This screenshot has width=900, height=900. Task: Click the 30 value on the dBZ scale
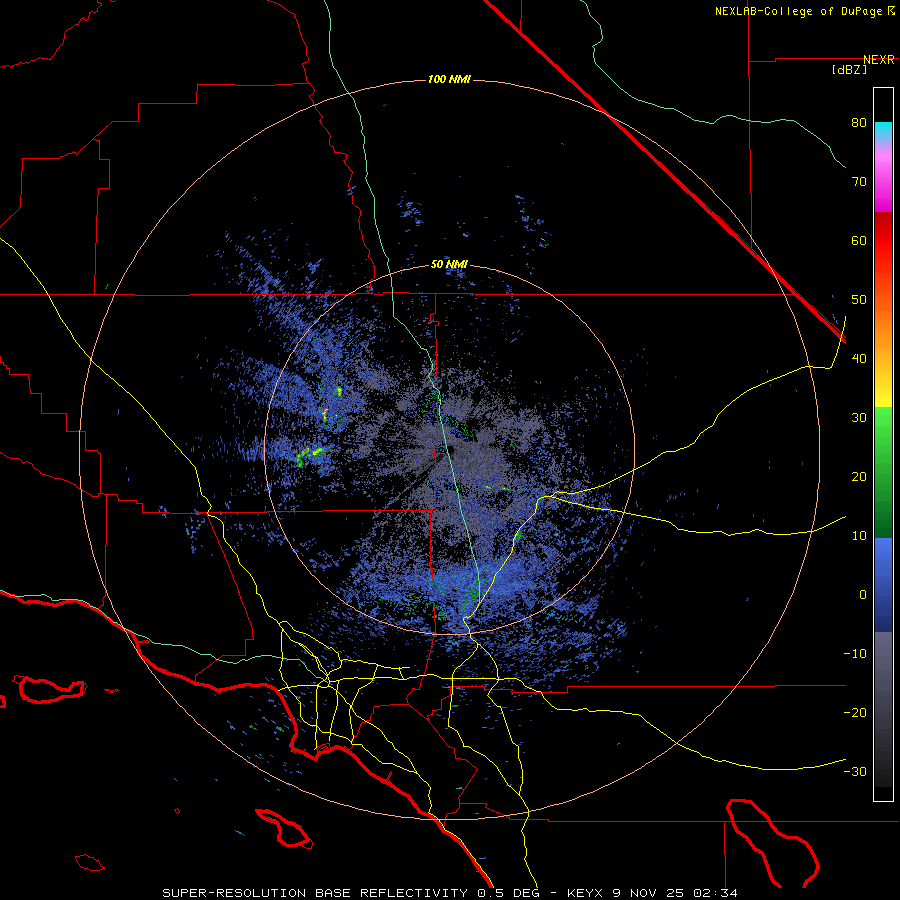pos(859,417)
